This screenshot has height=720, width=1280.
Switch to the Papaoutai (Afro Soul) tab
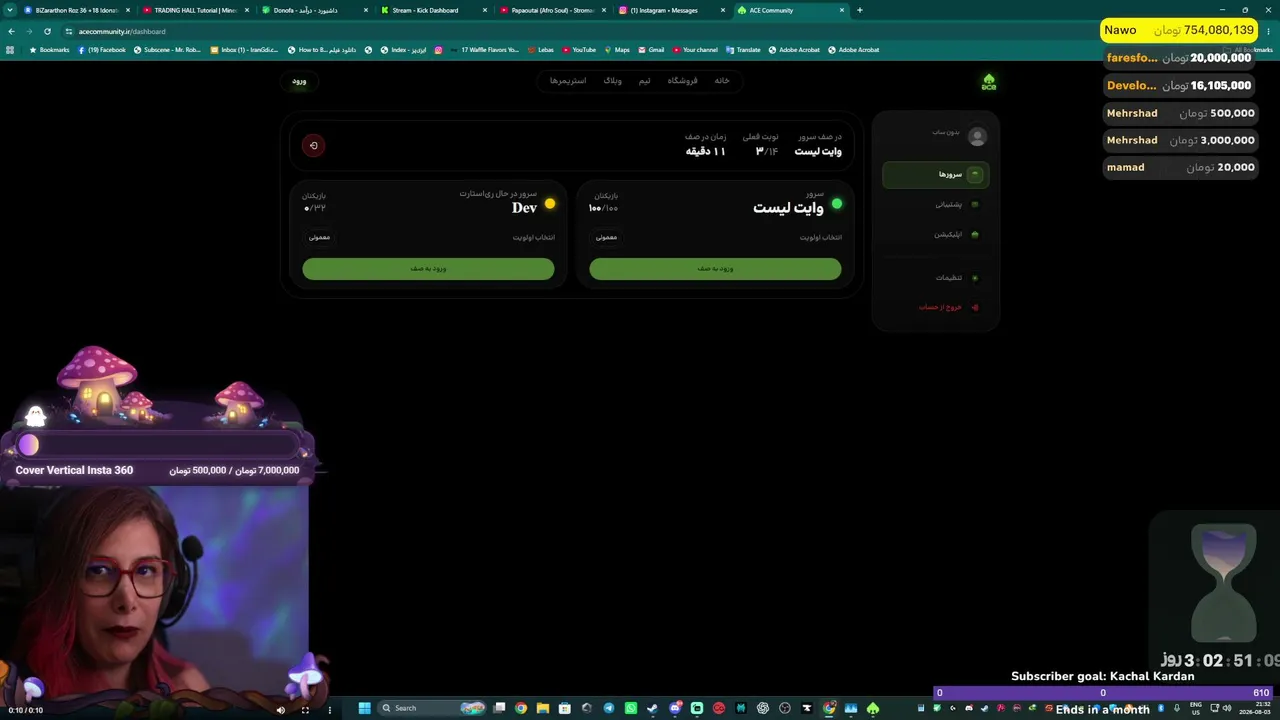(x=553, y=10)
